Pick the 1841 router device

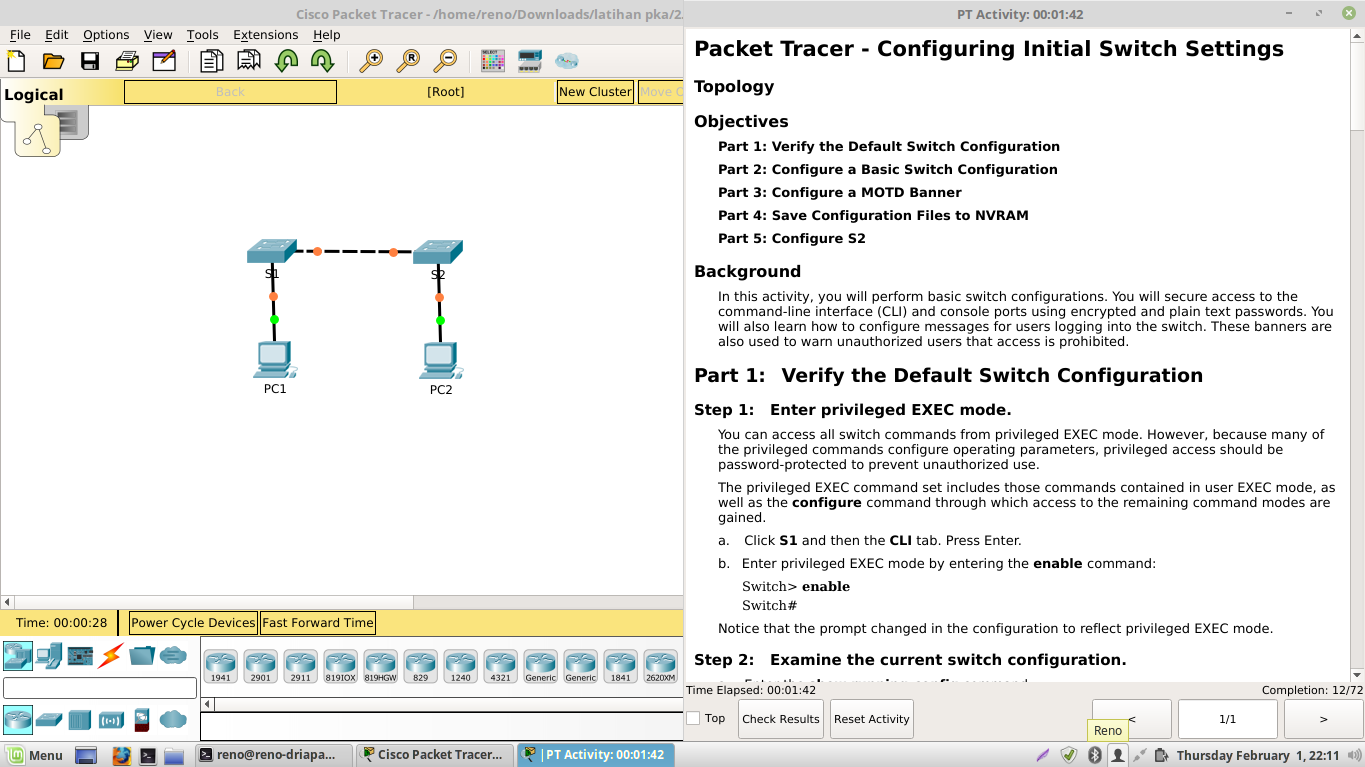[620, 666]
